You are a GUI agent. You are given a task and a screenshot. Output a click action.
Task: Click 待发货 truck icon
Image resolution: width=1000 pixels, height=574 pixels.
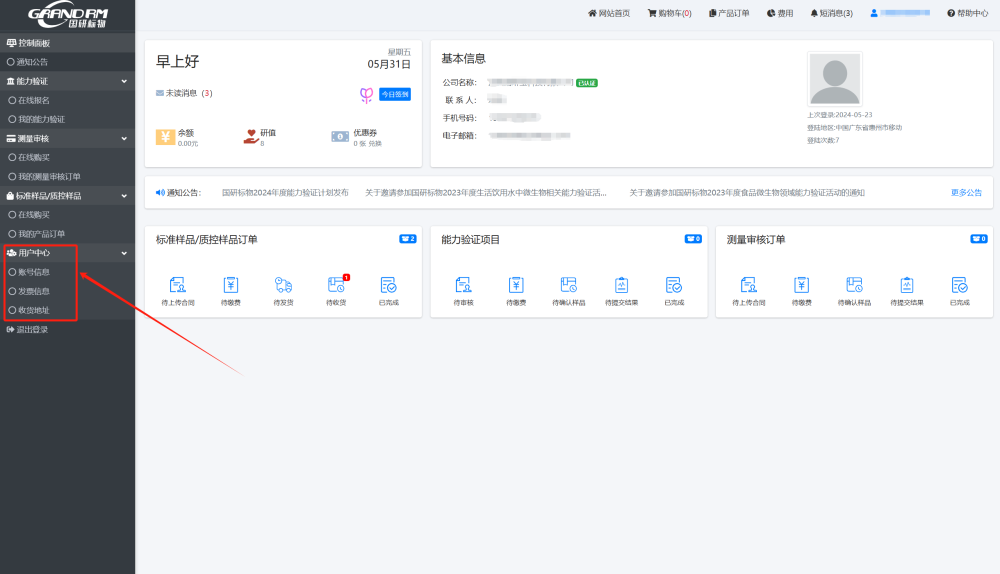(x=283, y=285)
